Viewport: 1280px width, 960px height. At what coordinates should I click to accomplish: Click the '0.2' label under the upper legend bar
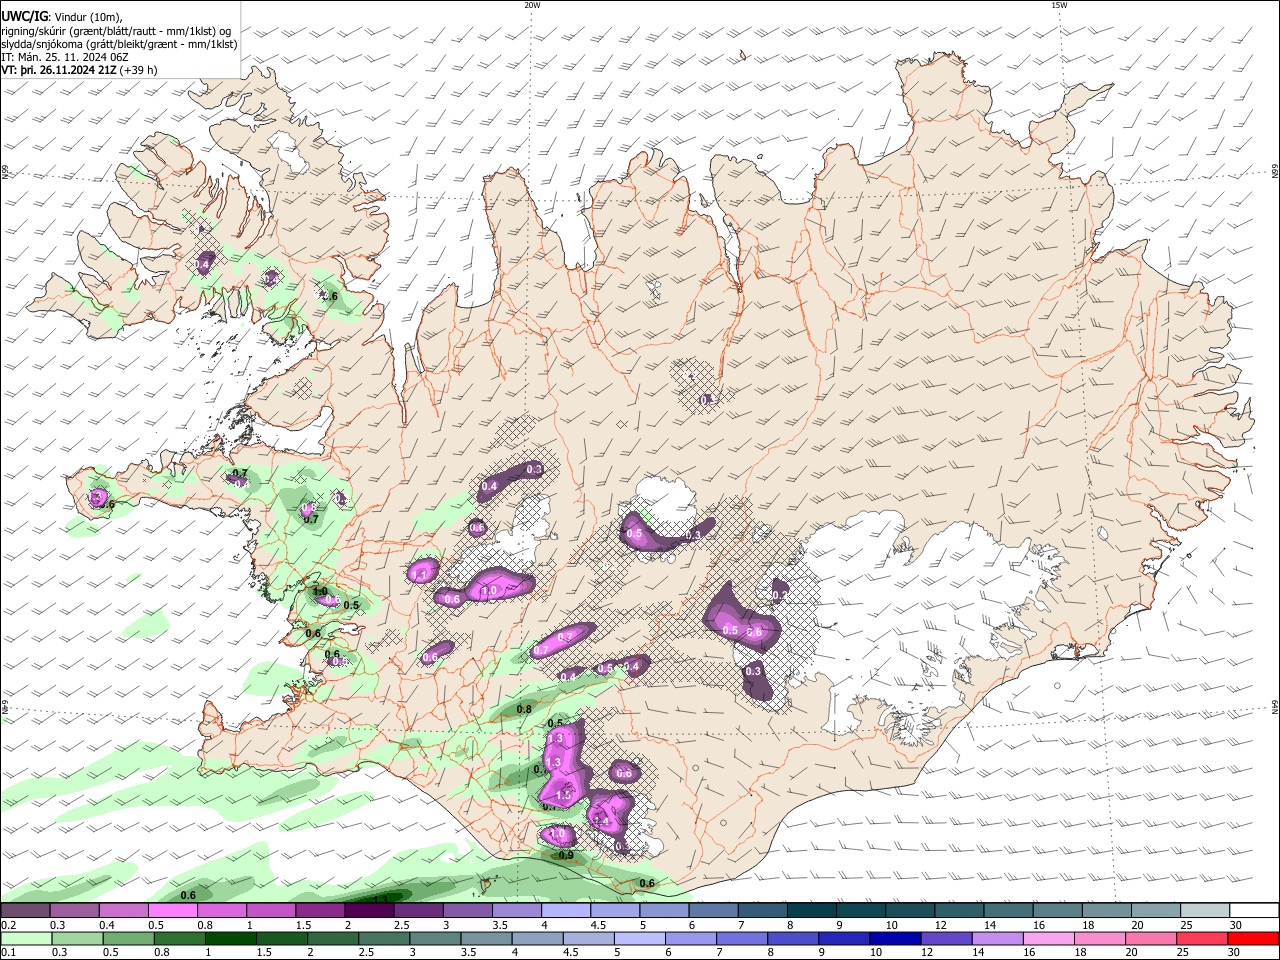coord(6,926)
